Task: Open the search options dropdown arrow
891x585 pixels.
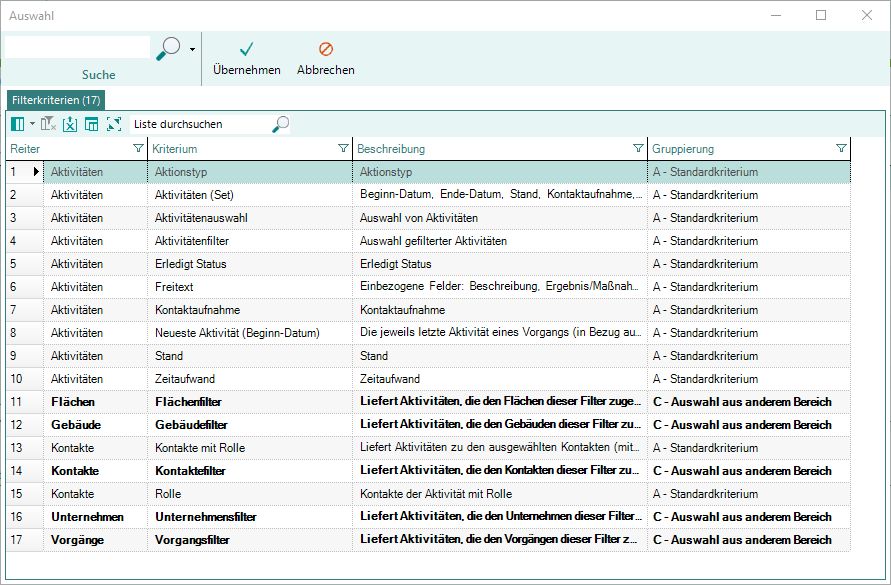Action: pos(193,49)
